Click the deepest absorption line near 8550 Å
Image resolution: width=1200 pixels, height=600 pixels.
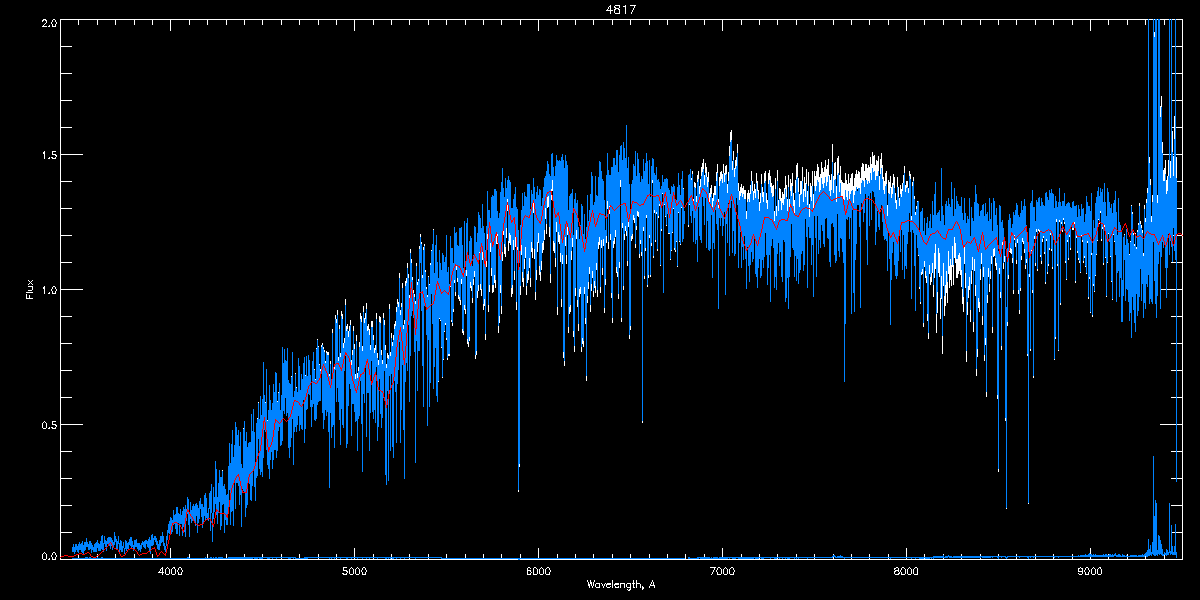1006,505
